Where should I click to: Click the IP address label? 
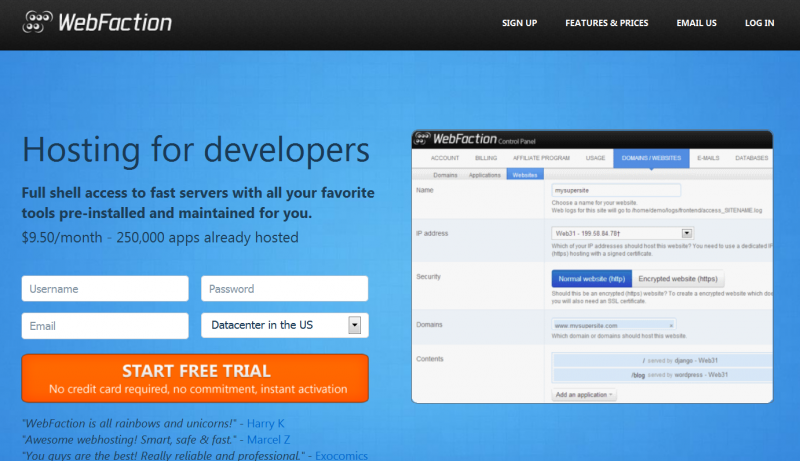pyautogui.click(x=432, y=233)
